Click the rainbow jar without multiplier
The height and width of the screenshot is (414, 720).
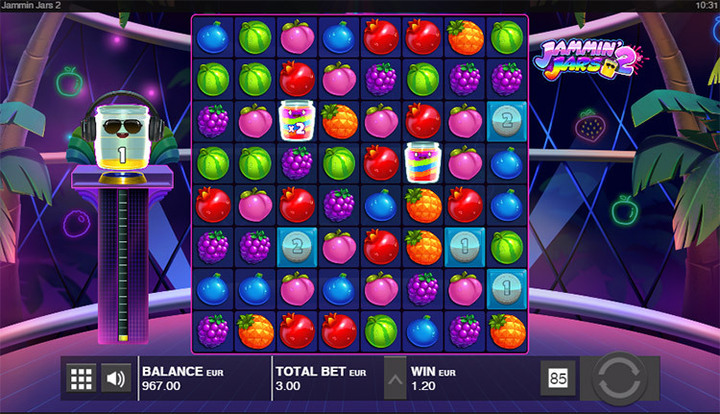click(x=422, y=162)
